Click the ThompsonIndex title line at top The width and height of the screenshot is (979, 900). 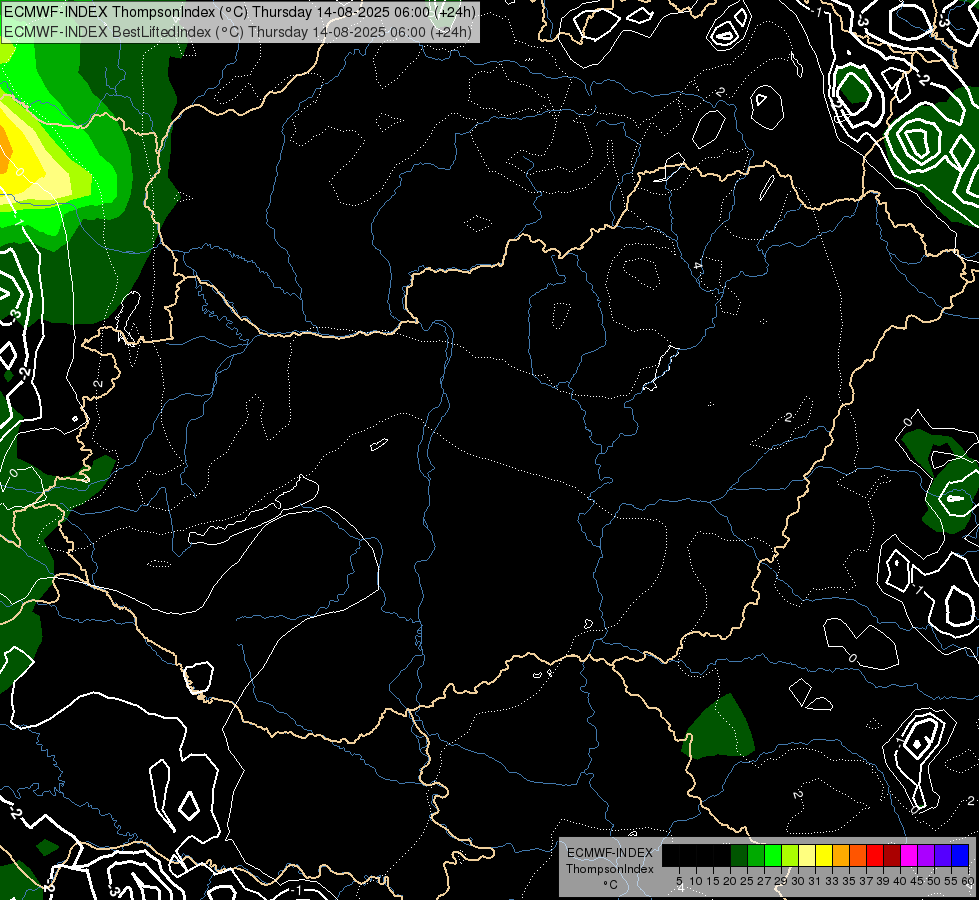click(x=240, y=11)
